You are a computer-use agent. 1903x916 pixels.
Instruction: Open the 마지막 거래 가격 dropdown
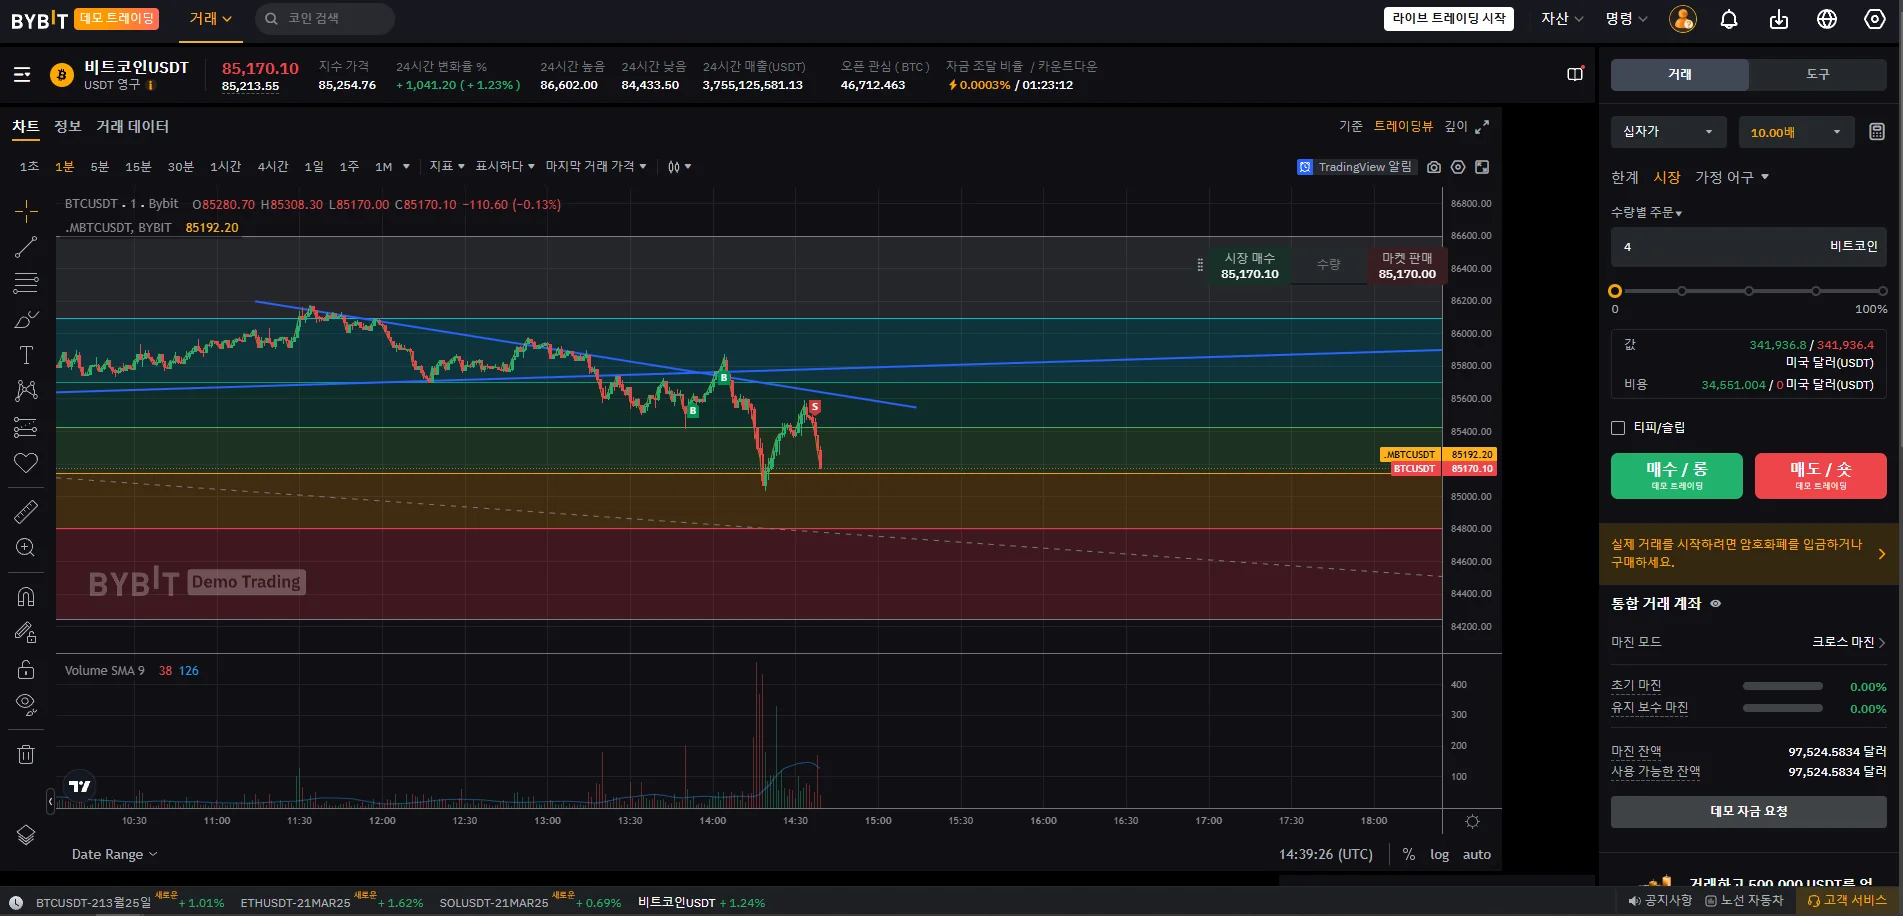point(596,166)
